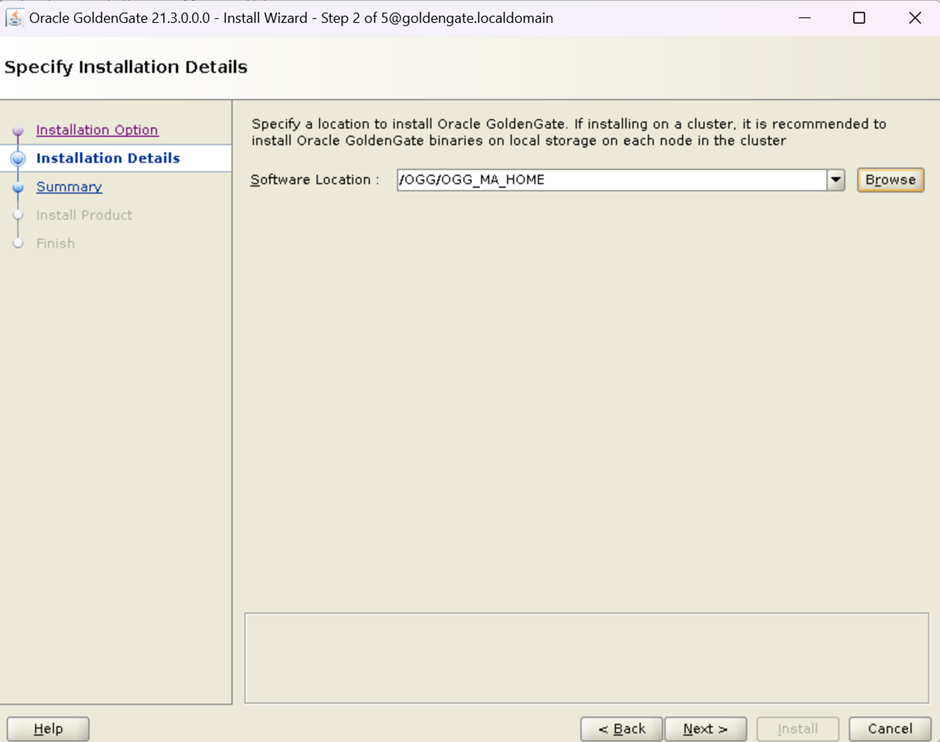The image size is (940, 742).
Task: Minimize the Install Wizard window
Action: point(803,18)
